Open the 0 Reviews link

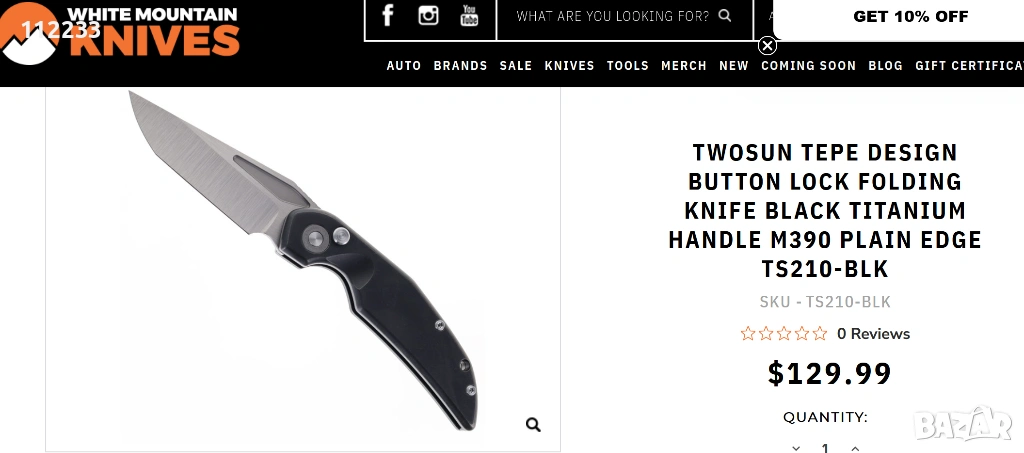873,334
